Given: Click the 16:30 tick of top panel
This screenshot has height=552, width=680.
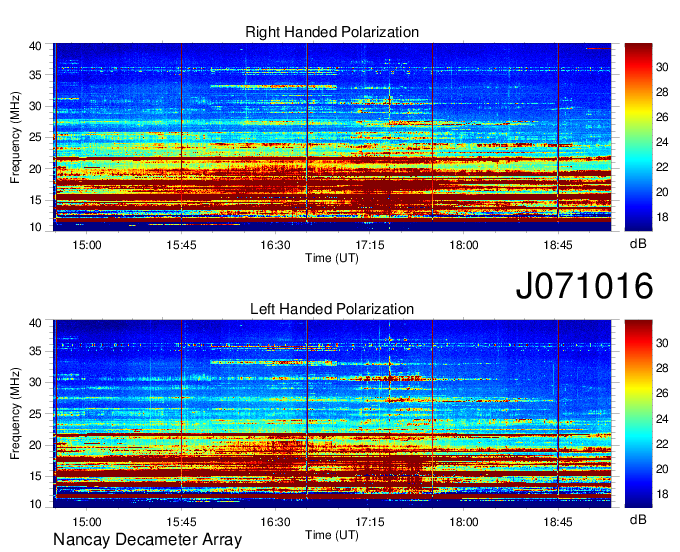Looking at the screenshot, I should [x=275, y=245].
